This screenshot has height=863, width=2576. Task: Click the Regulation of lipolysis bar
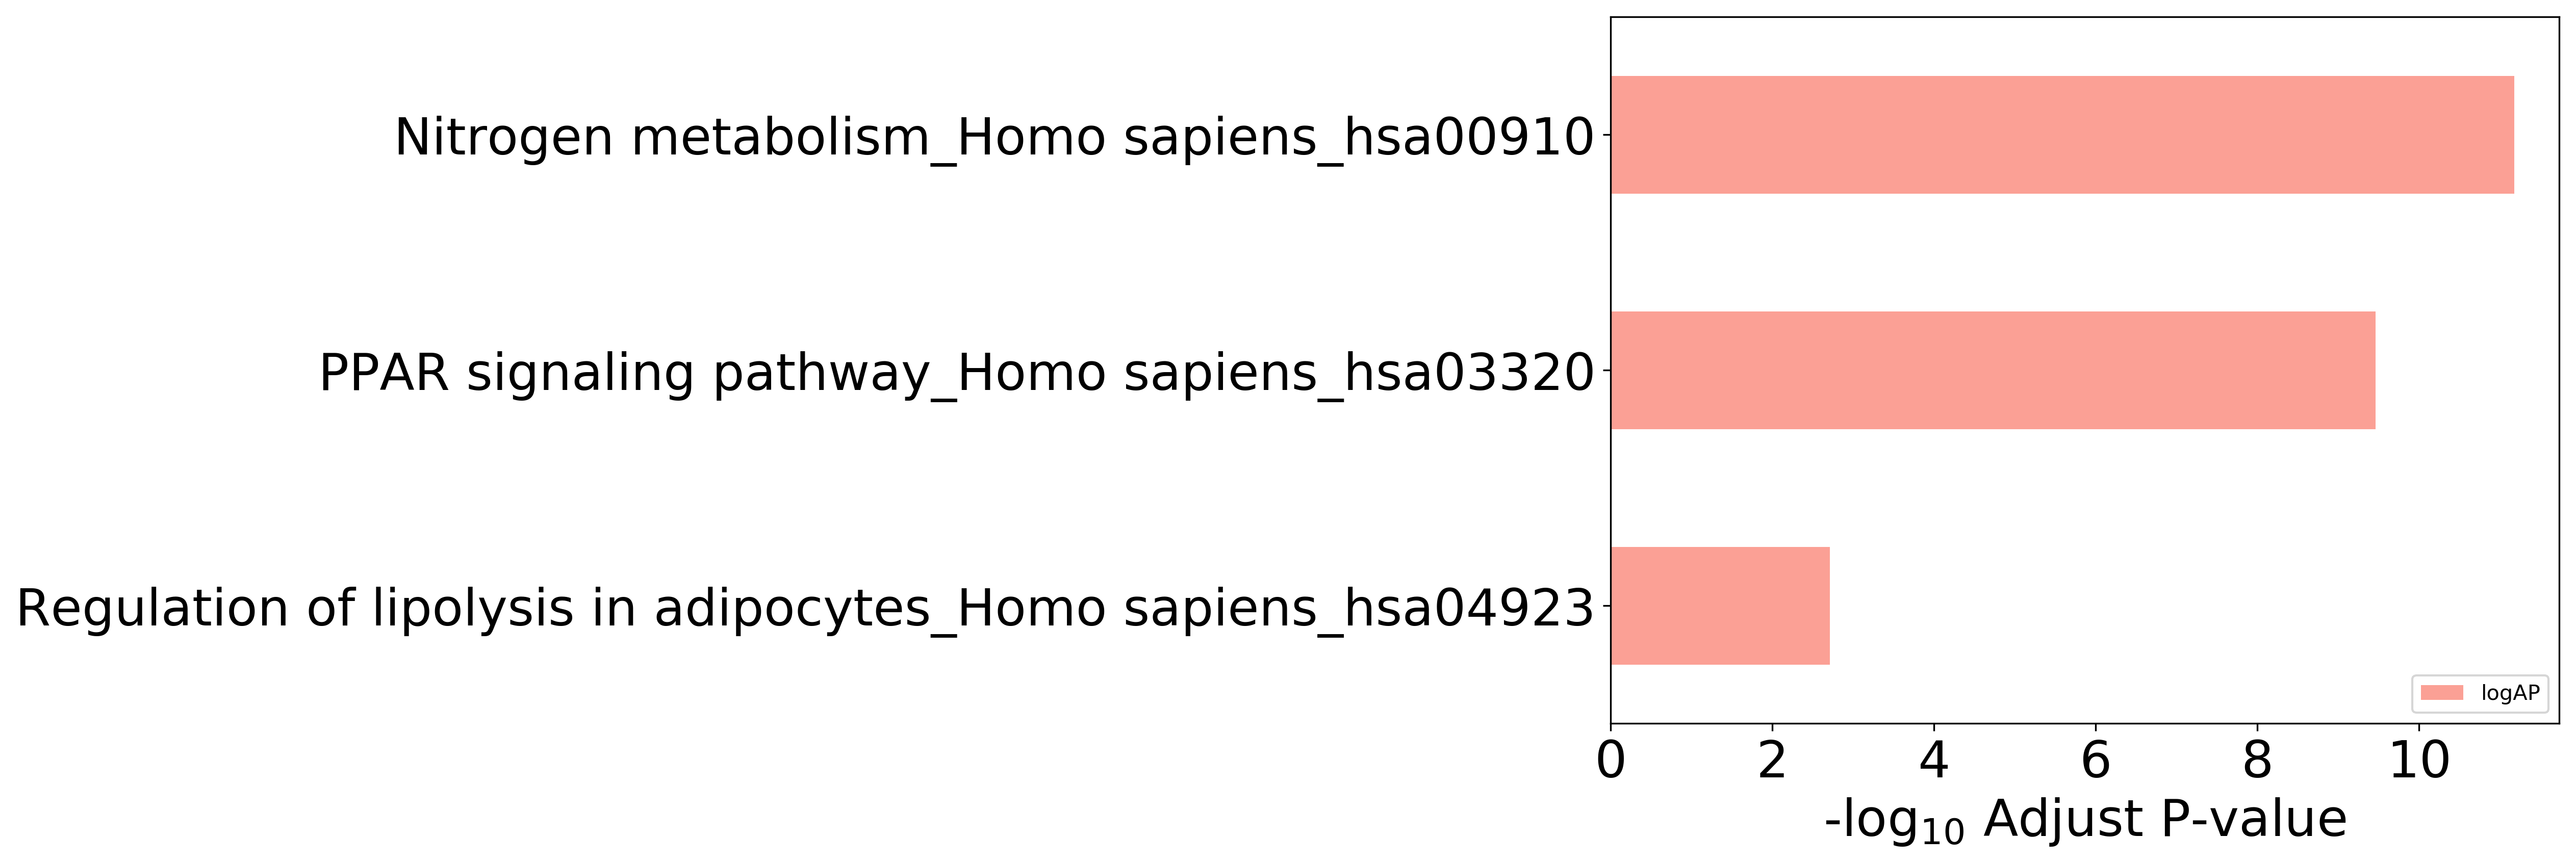click(1720, 606)
